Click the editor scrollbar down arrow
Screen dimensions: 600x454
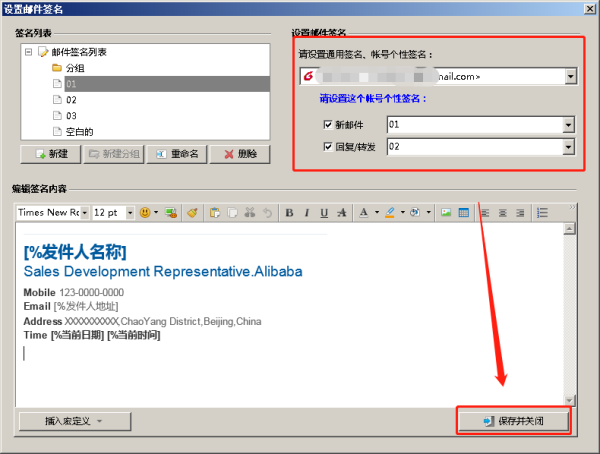[x=569, y=400]
